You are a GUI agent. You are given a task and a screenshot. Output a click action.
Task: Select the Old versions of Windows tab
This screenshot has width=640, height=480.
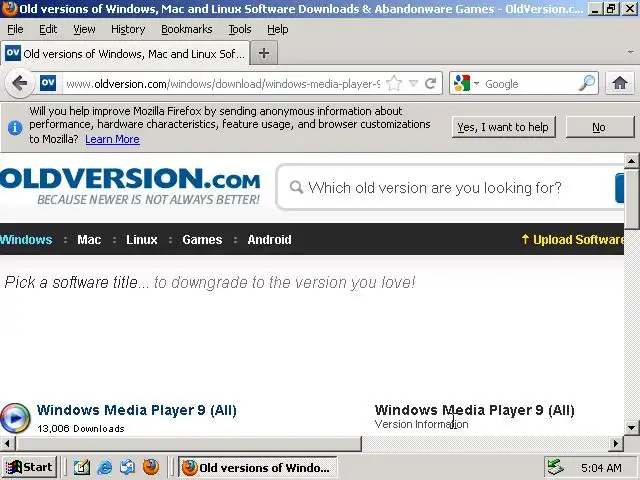pos(124,53)
